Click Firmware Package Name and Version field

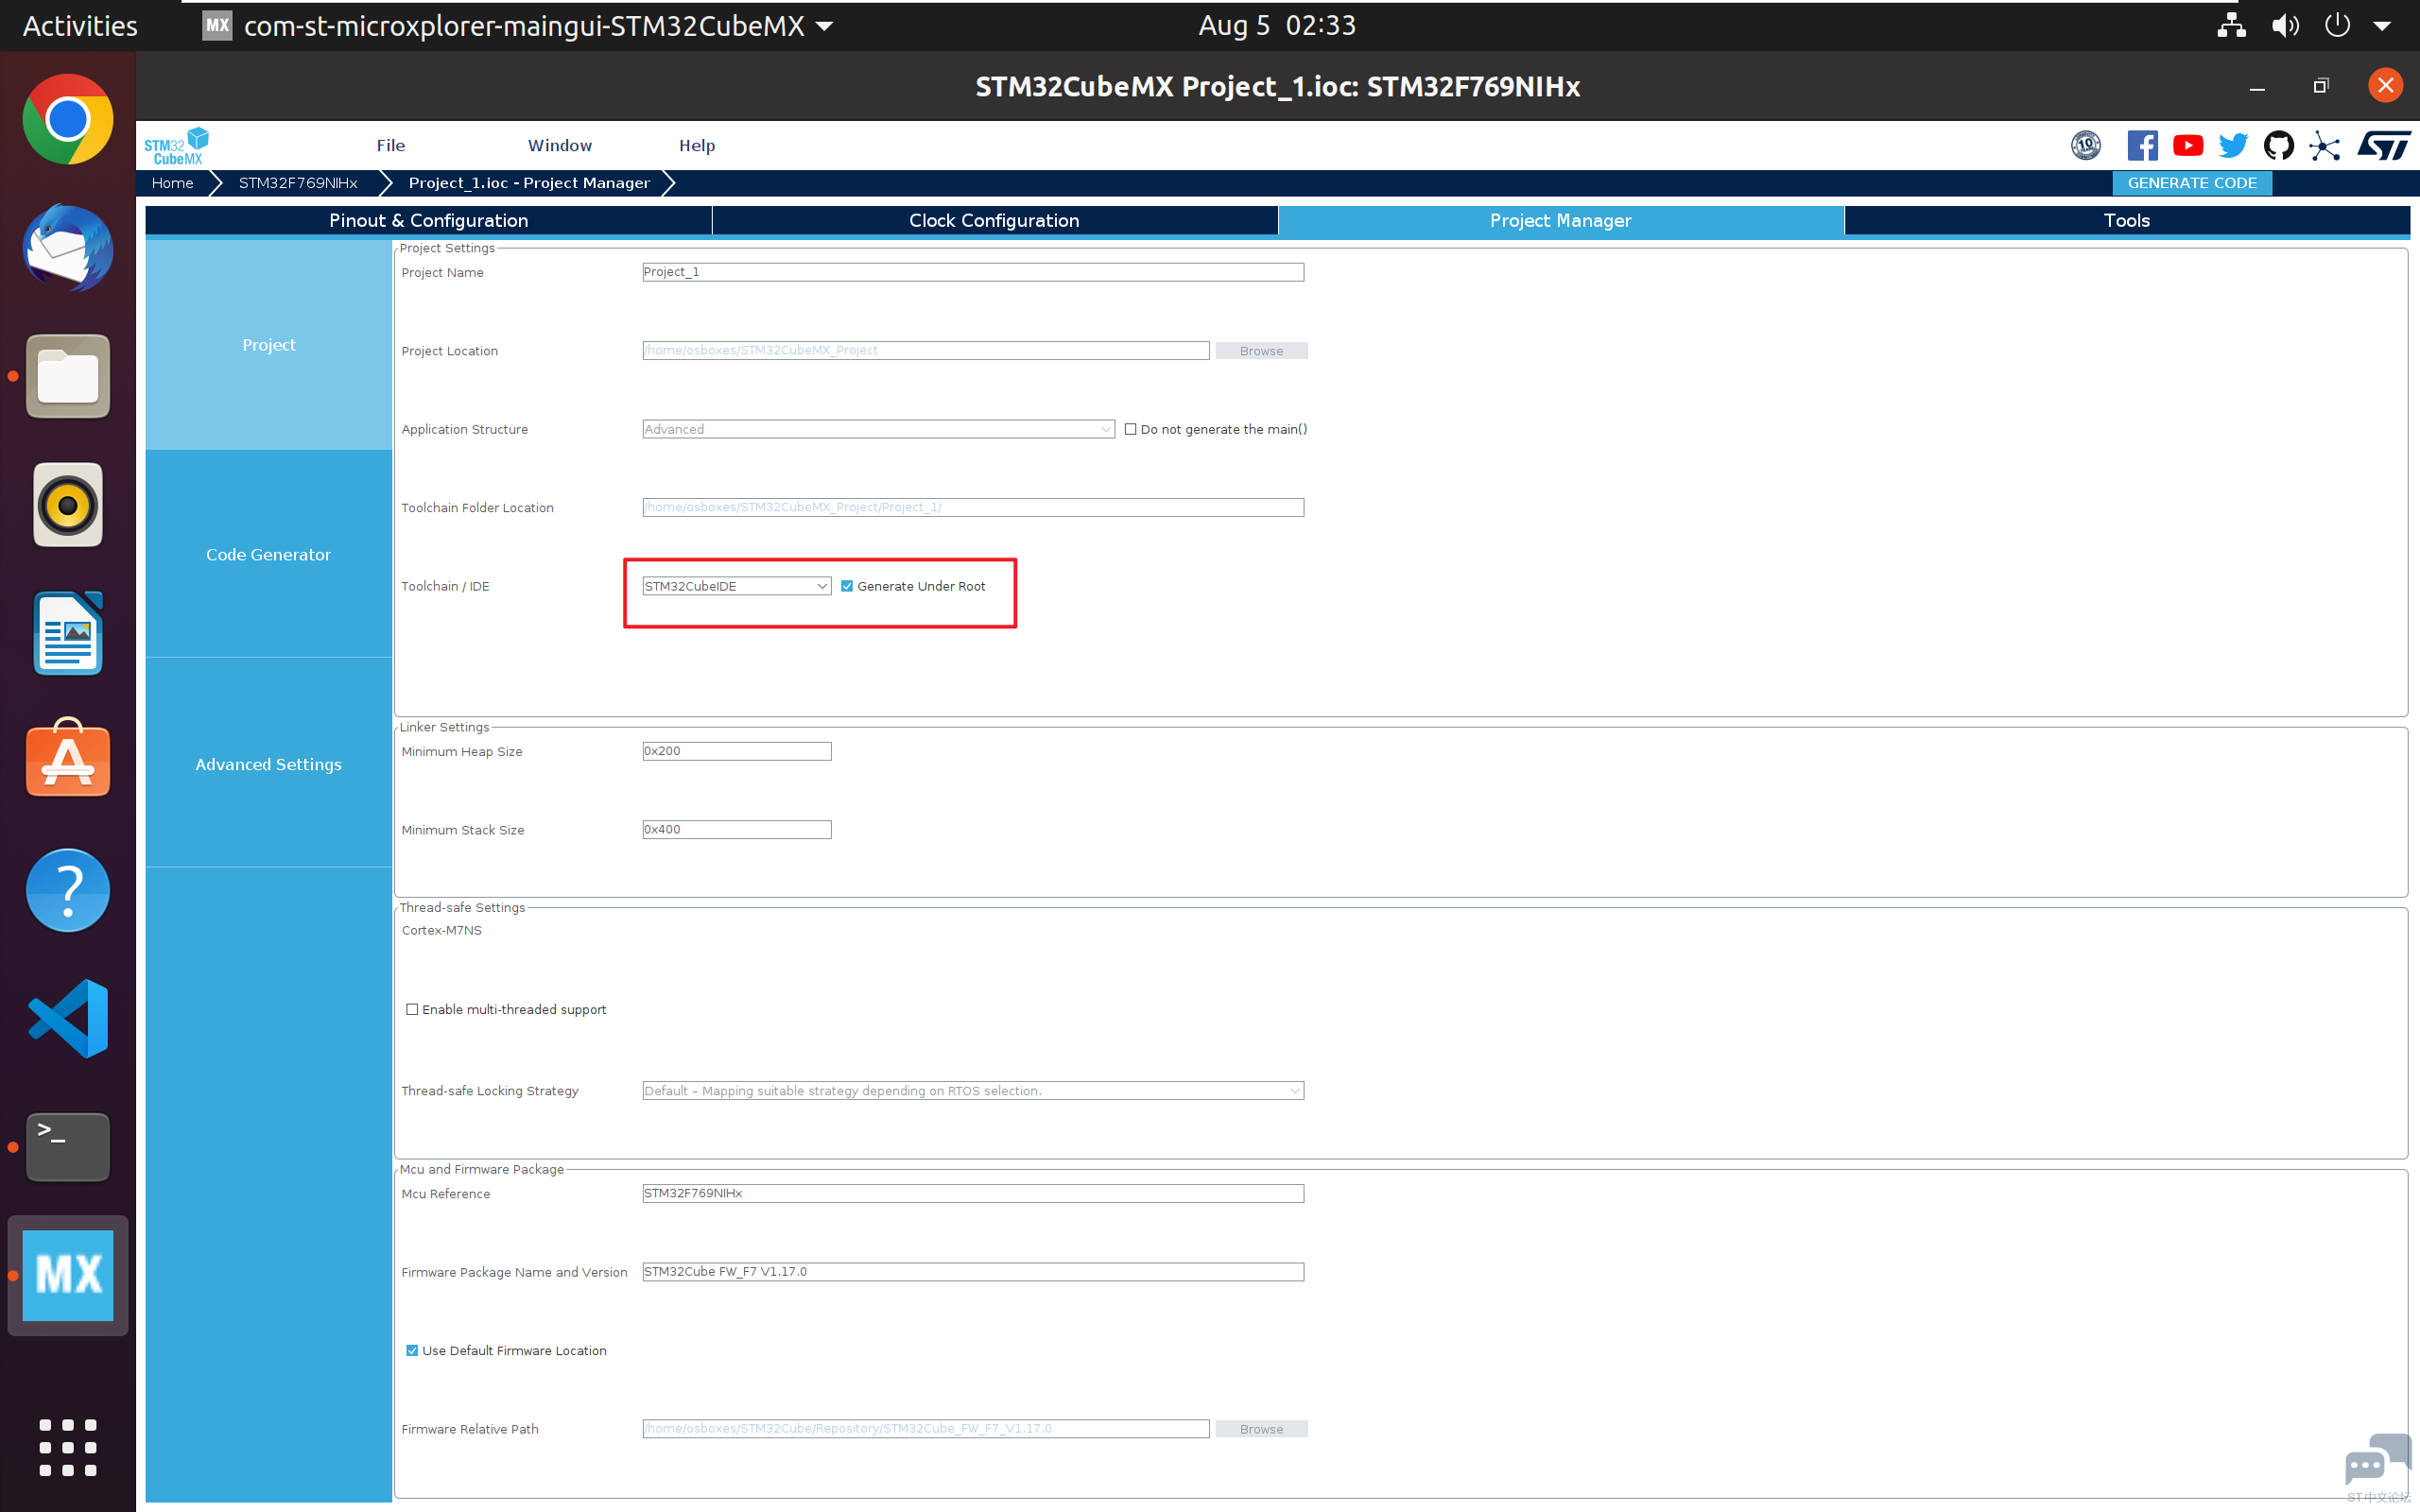click(x=973, y=1272)
